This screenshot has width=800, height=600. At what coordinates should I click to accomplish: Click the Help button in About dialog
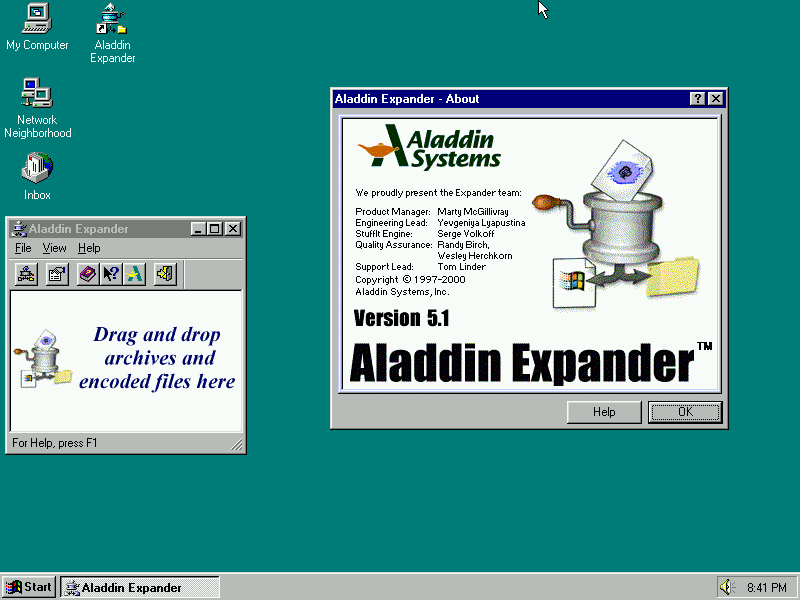(x=604, y=412)
